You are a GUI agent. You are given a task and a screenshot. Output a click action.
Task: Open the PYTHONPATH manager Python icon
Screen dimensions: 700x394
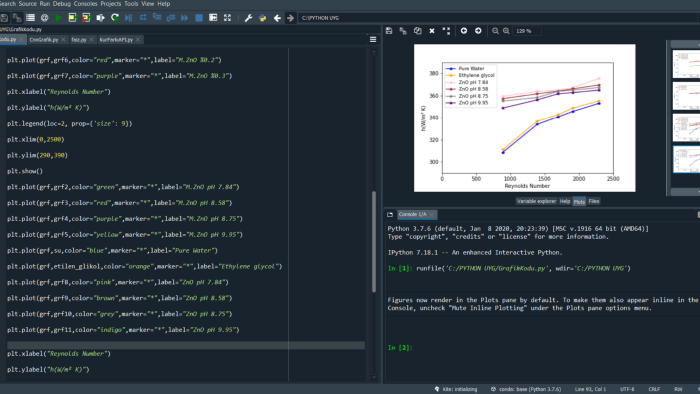click(262, 18)
